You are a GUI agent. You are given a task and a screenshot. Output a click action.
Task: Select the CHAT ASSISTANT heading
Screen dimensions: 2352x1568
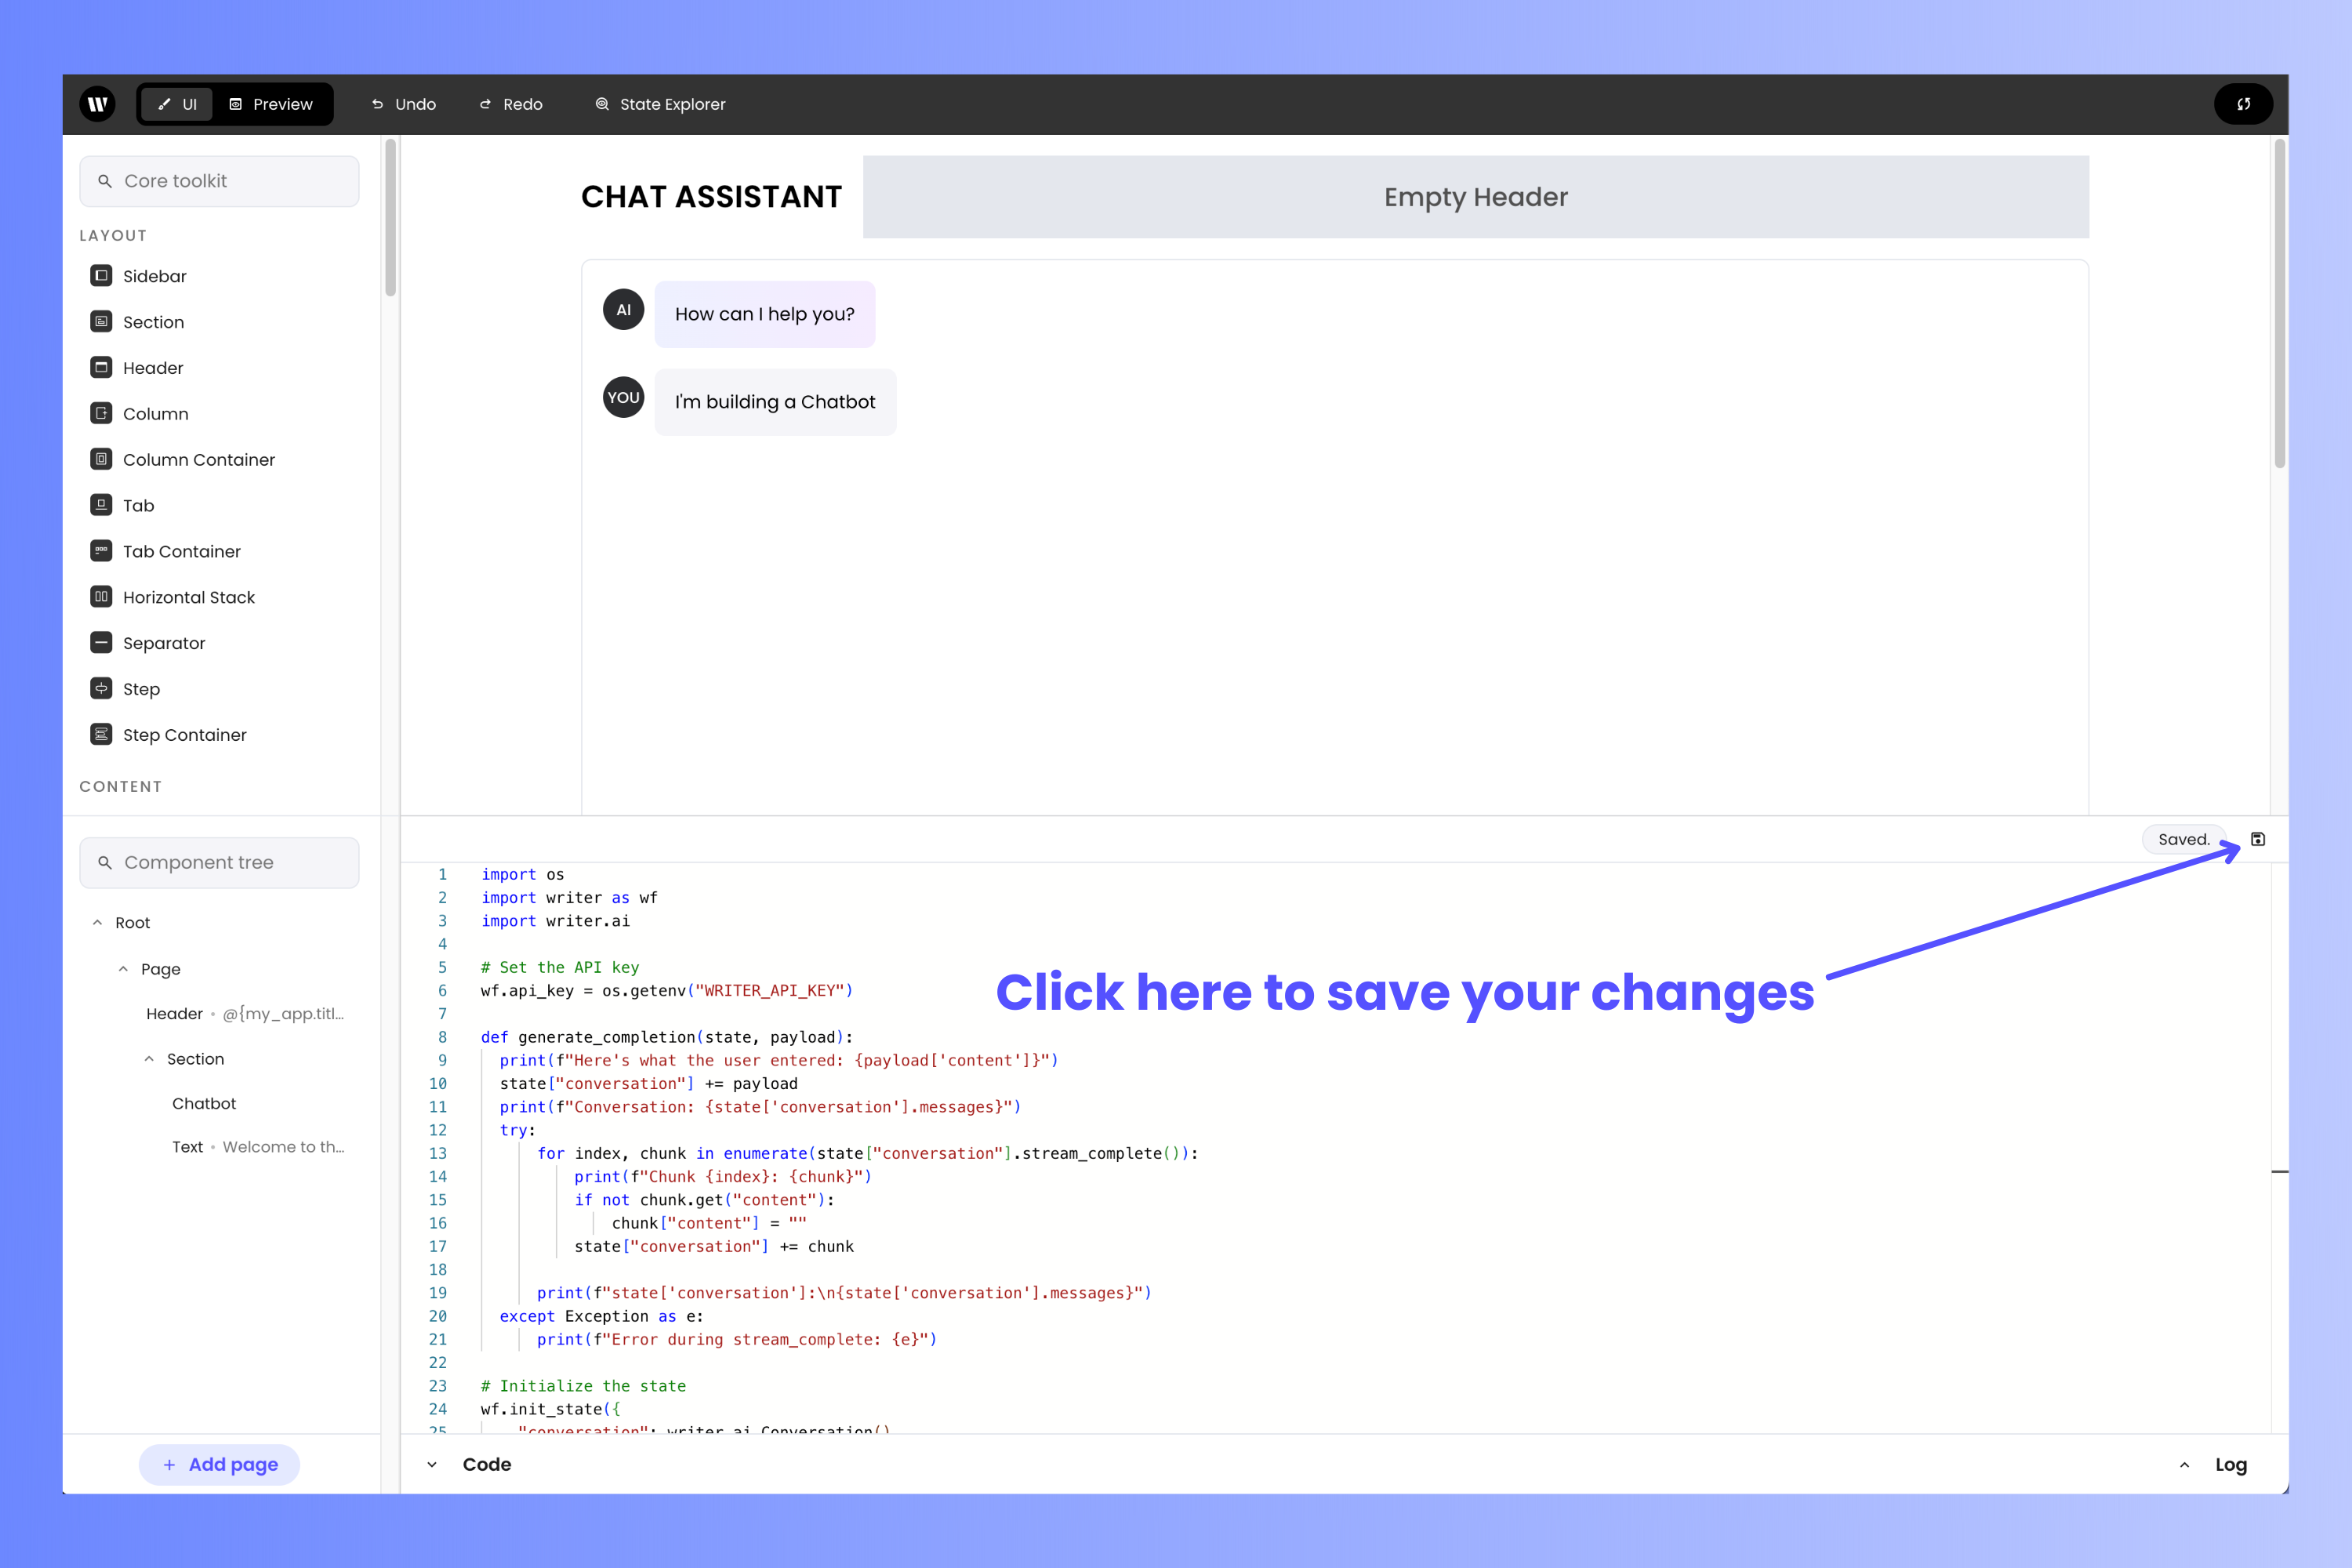coord(711,197)
